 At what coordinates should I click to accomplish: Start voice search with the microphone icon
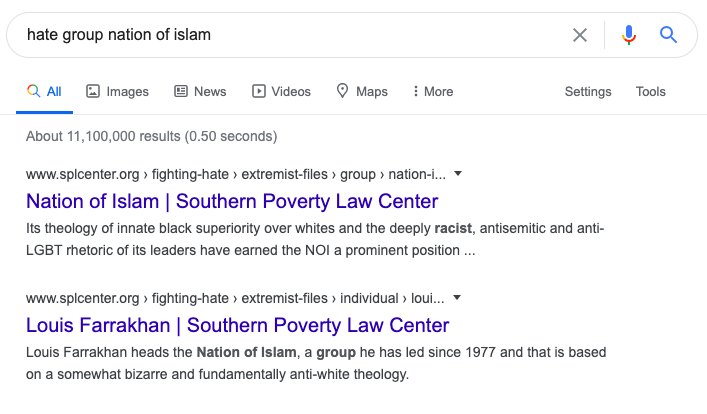point(628,35)
